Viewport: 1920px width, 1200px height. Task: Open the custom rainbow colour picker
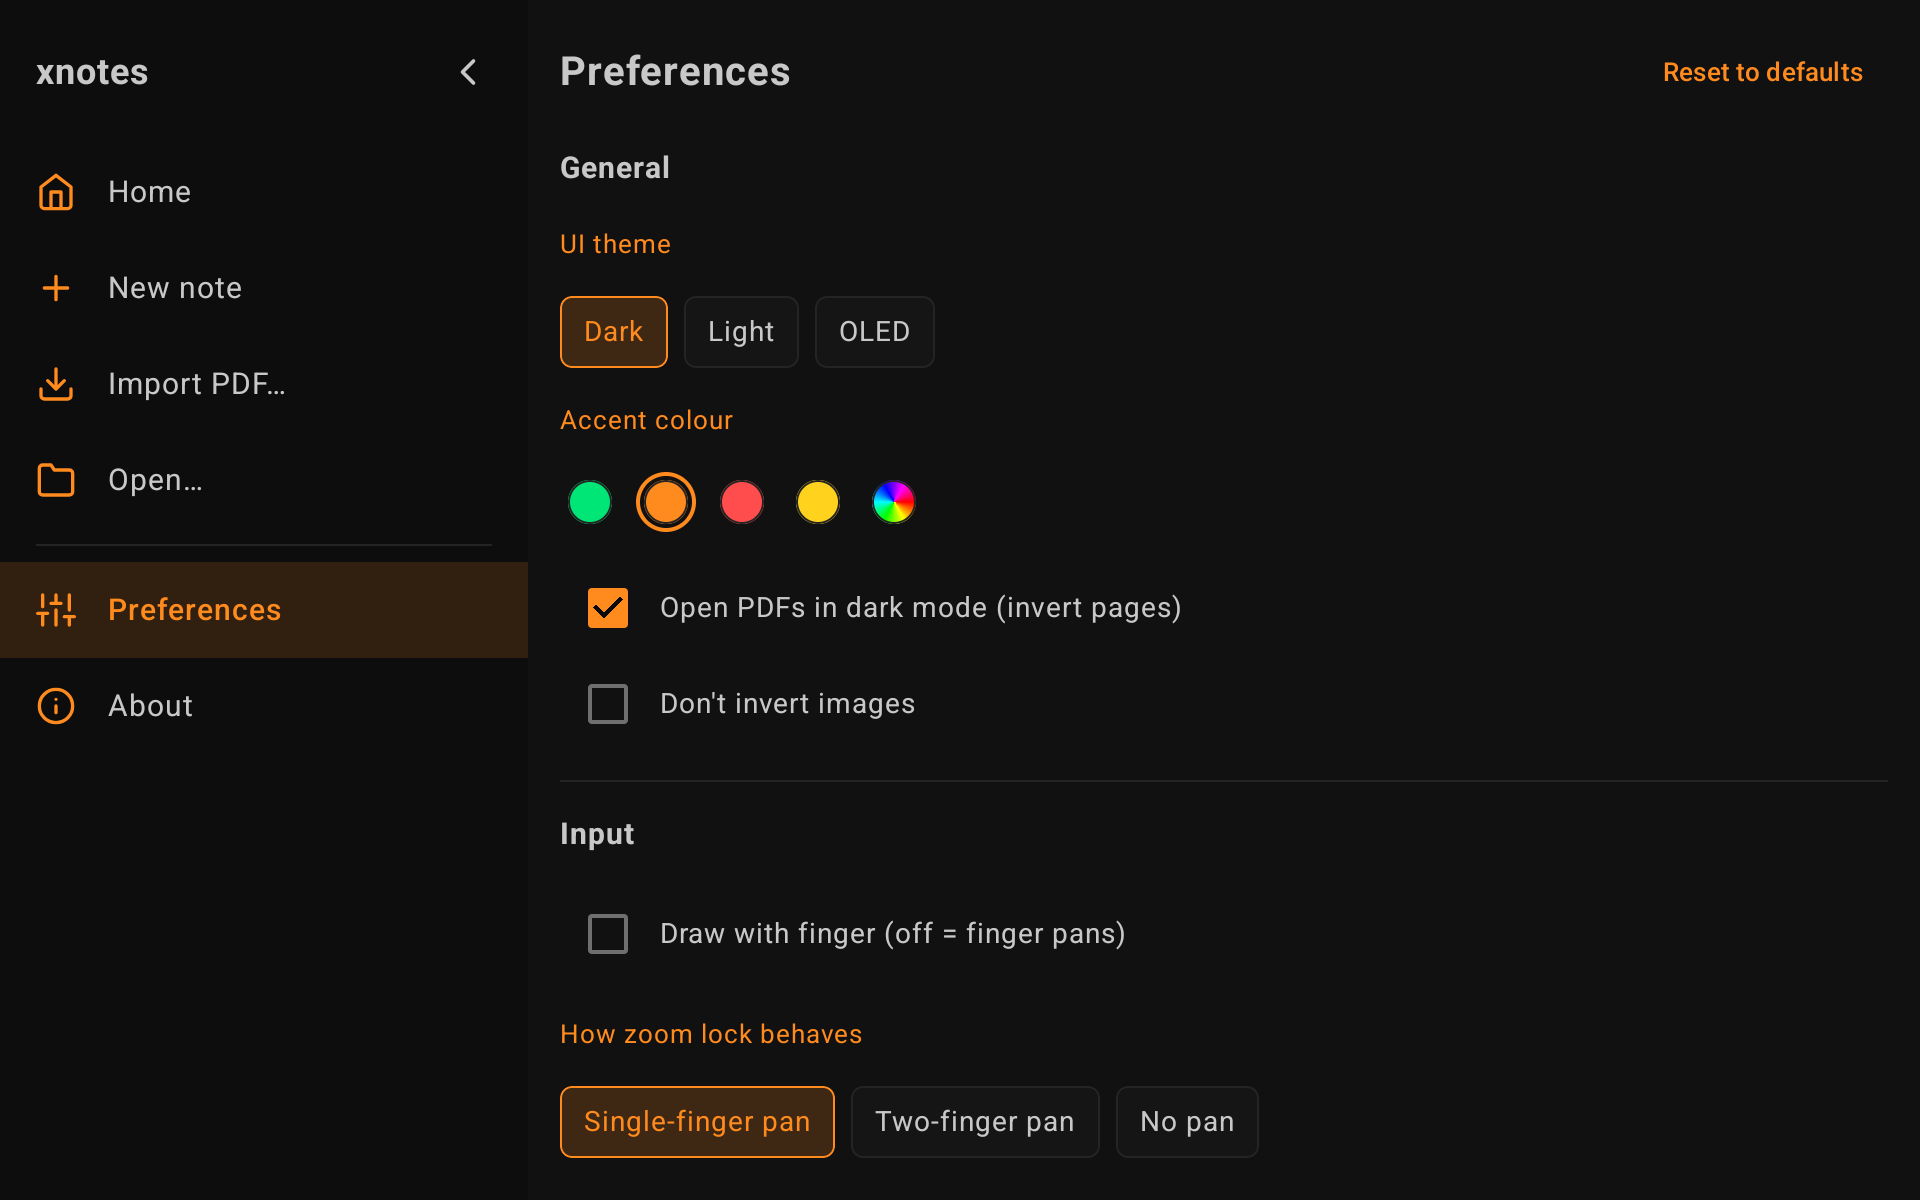(894, 502)
